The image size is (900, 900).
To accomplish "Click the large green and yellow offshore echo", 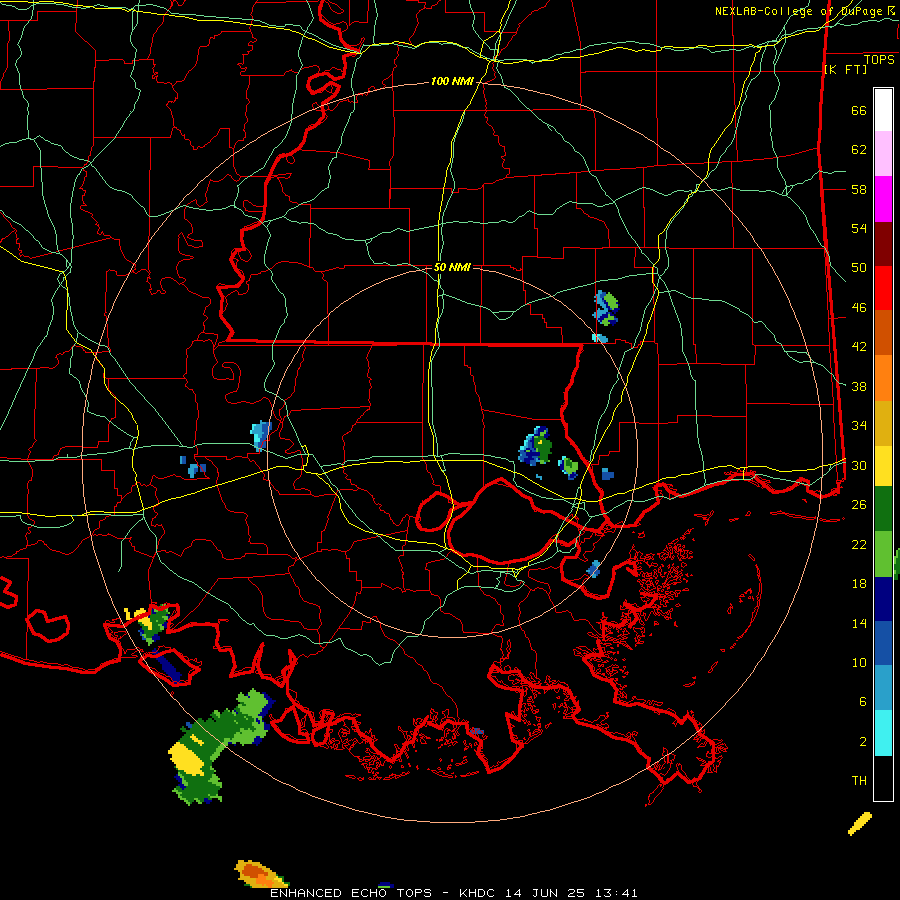I will pos(218,746).
